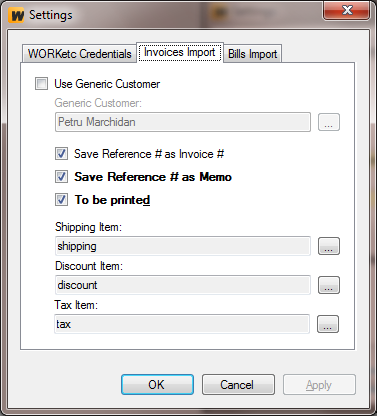The width and height of the screenshot is (377, 416).
Task: Uncheck Save Reference # as Invoice #
Action: (x=61, y=154)
